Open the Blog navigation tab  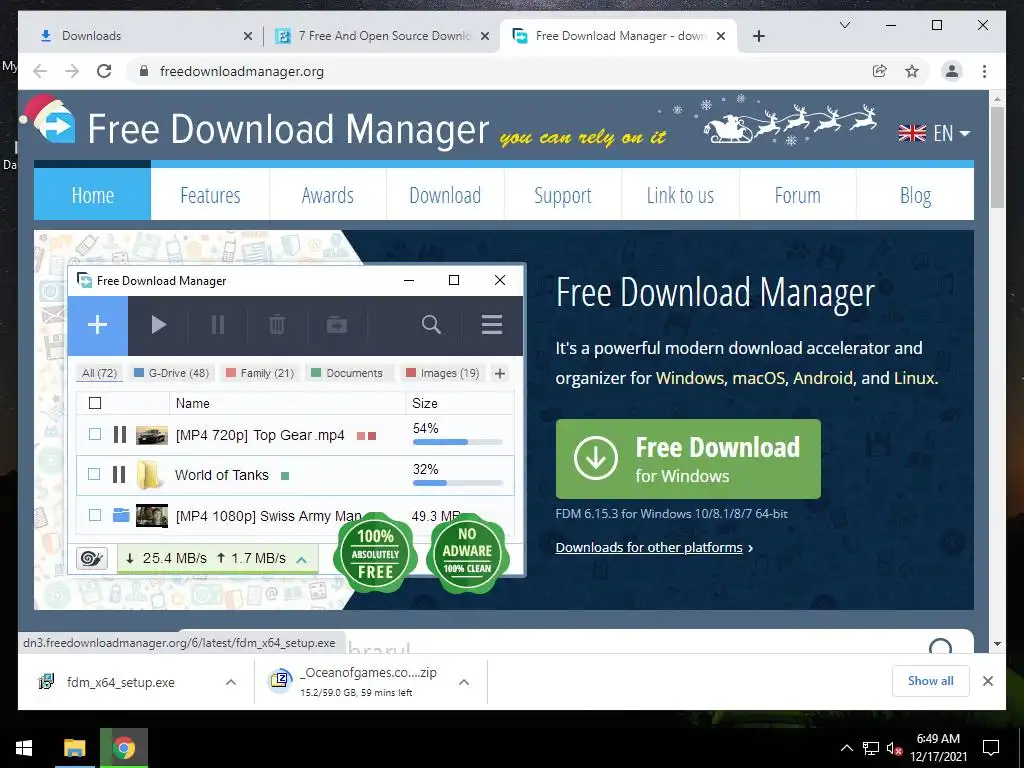916,194
